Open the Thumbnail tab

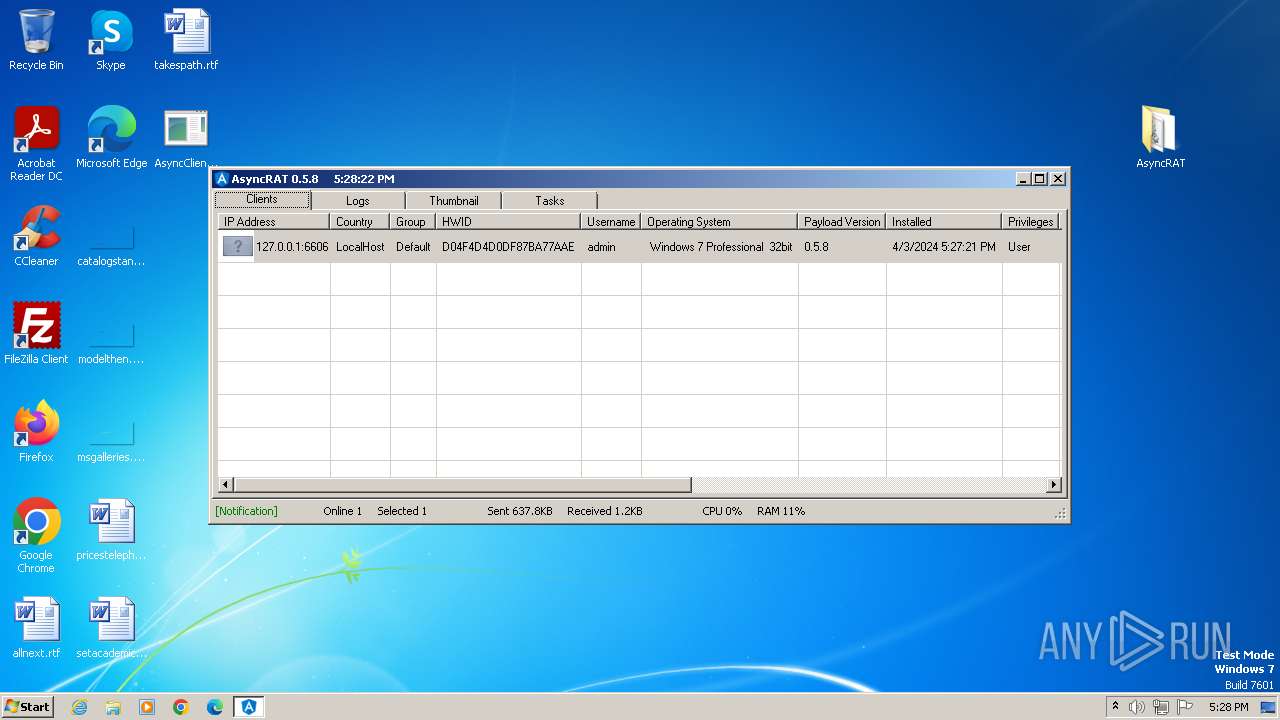pos(454,201)
